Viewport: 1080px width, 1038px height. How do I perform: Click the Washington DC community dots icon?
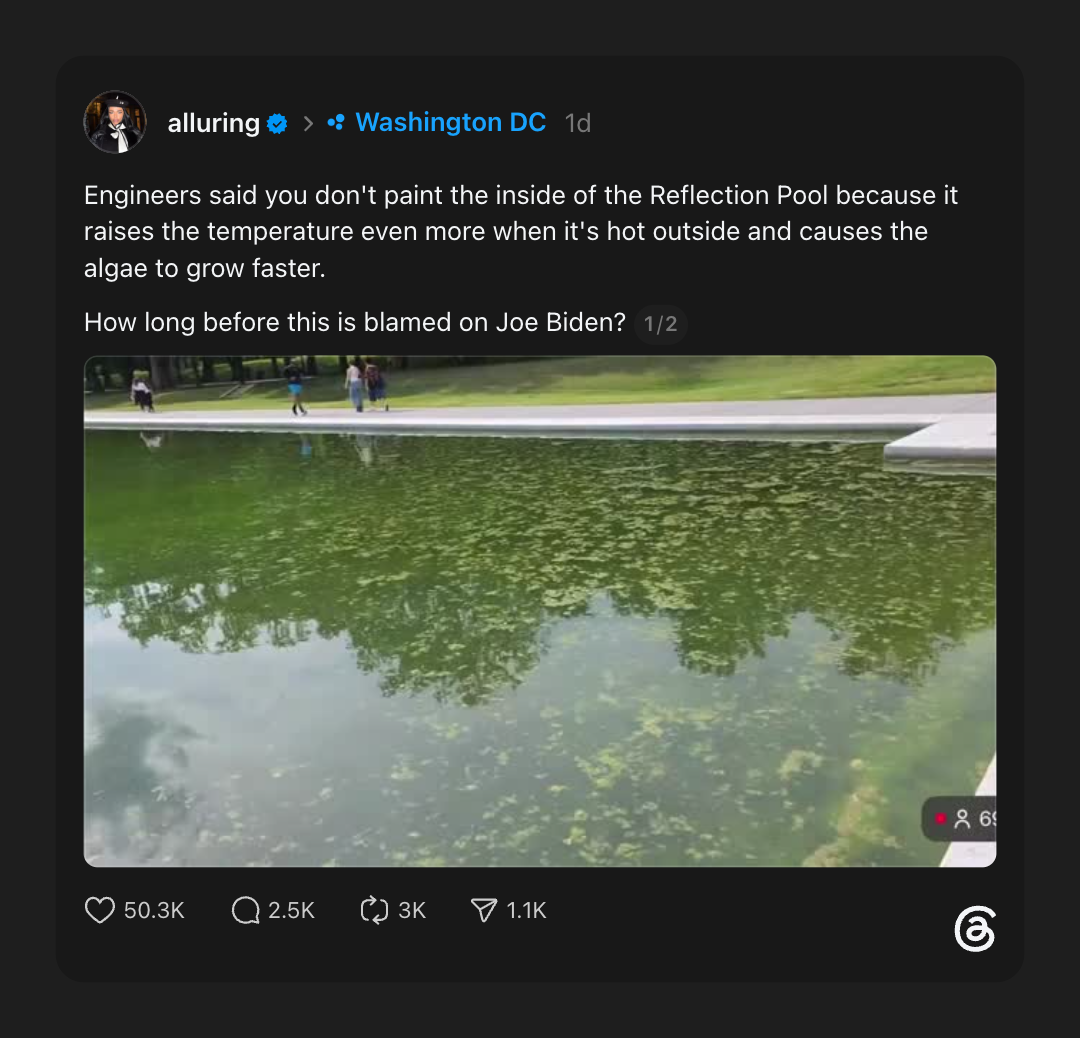(336, 123)
